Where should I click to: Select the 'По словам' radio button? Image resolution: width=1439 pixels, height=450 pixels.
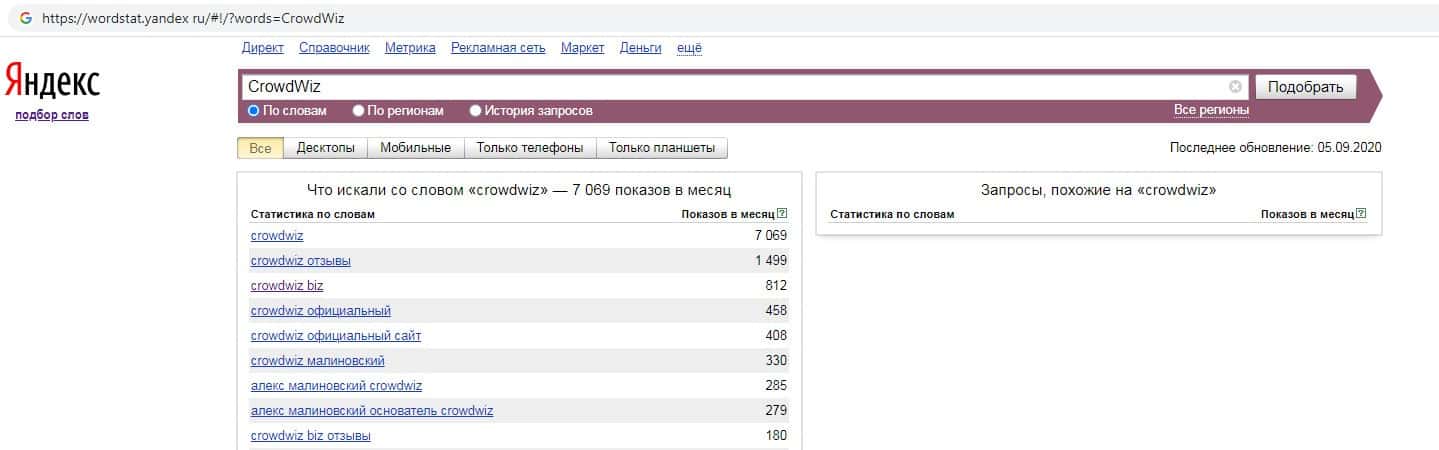(x=254, y=111)
